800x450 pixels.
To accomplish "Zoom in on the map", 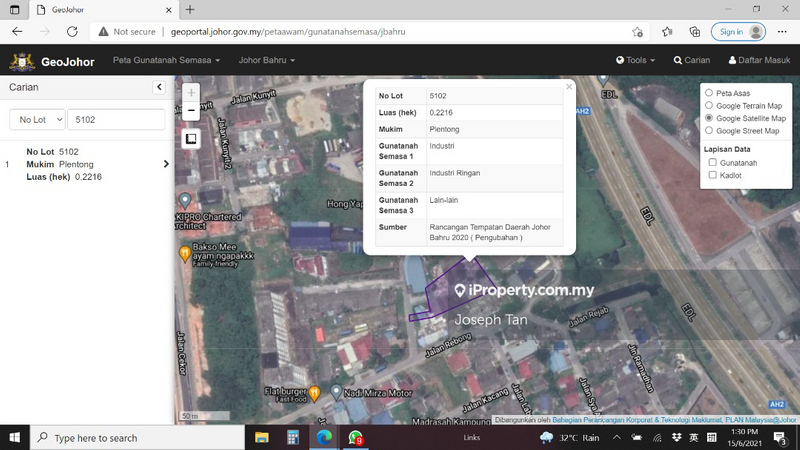I will [x=191, y=93].
